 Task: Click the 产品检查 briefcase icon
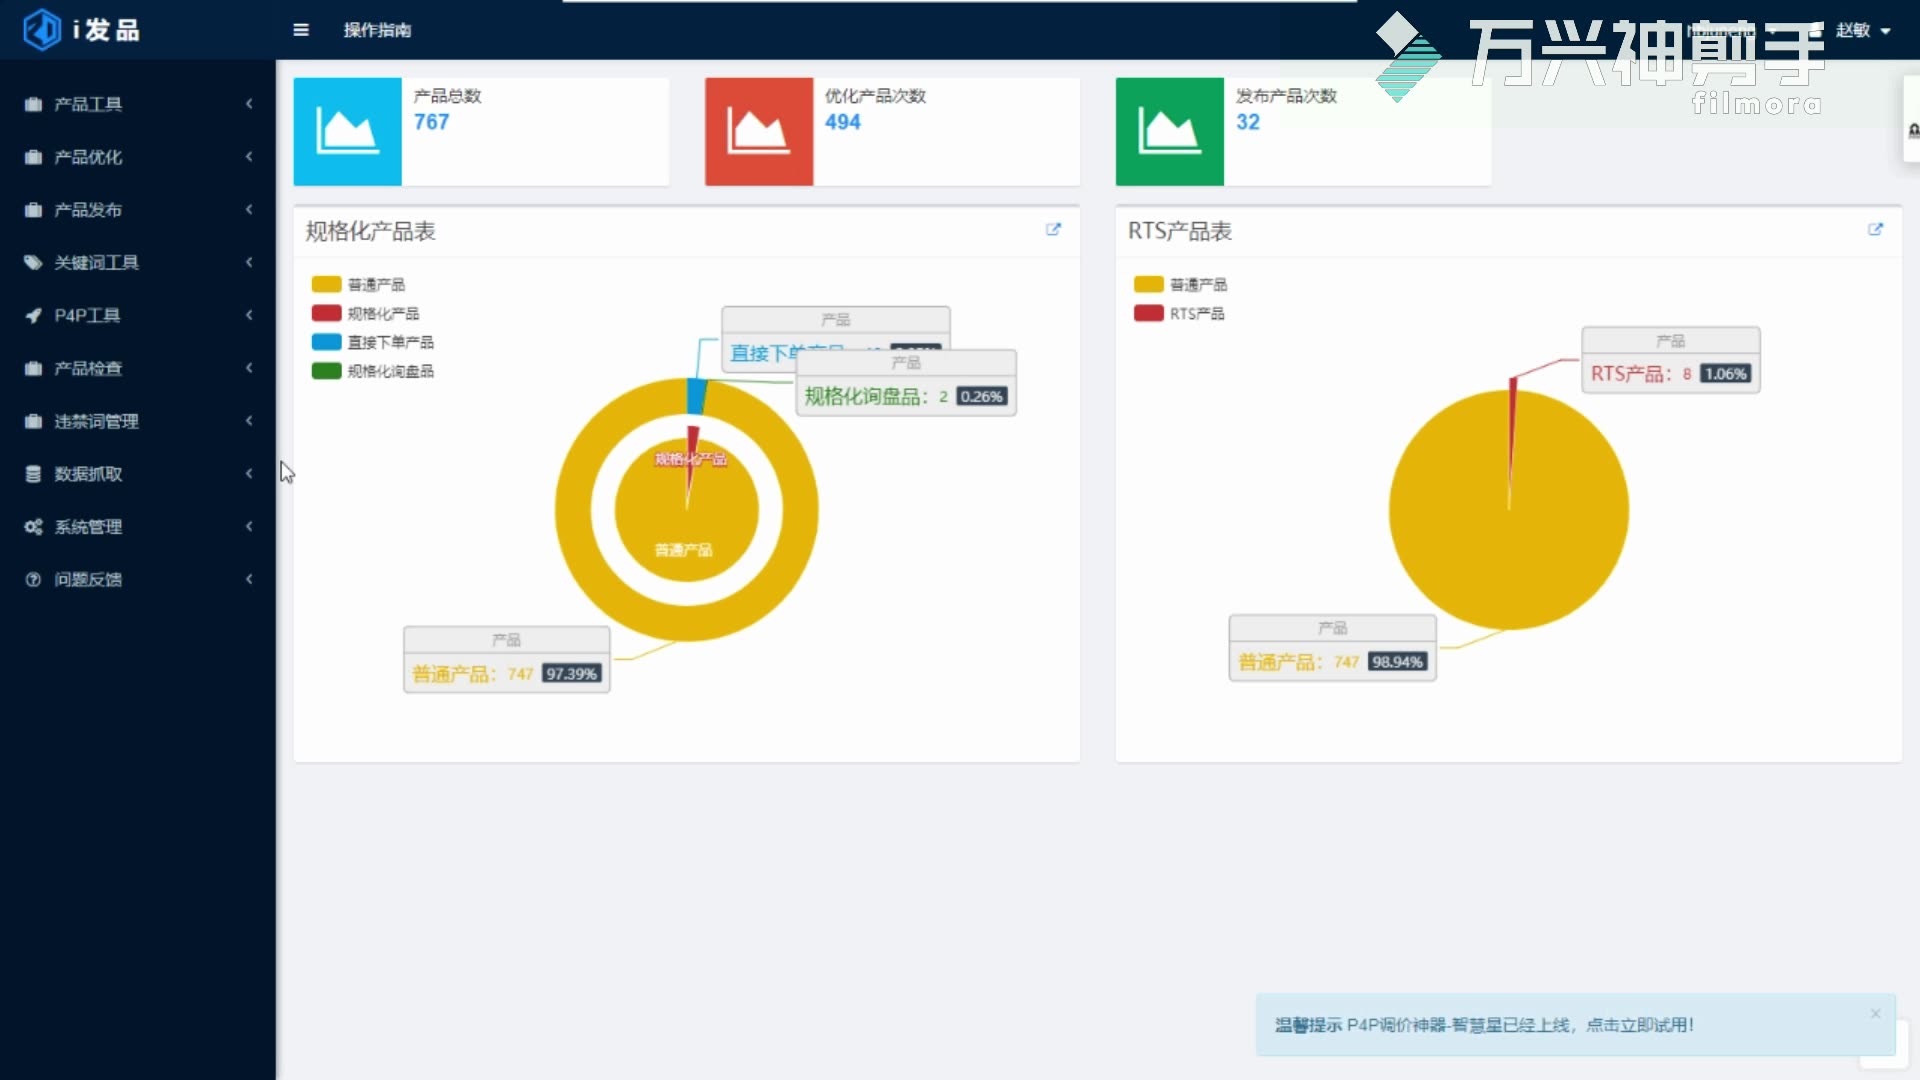33,369
